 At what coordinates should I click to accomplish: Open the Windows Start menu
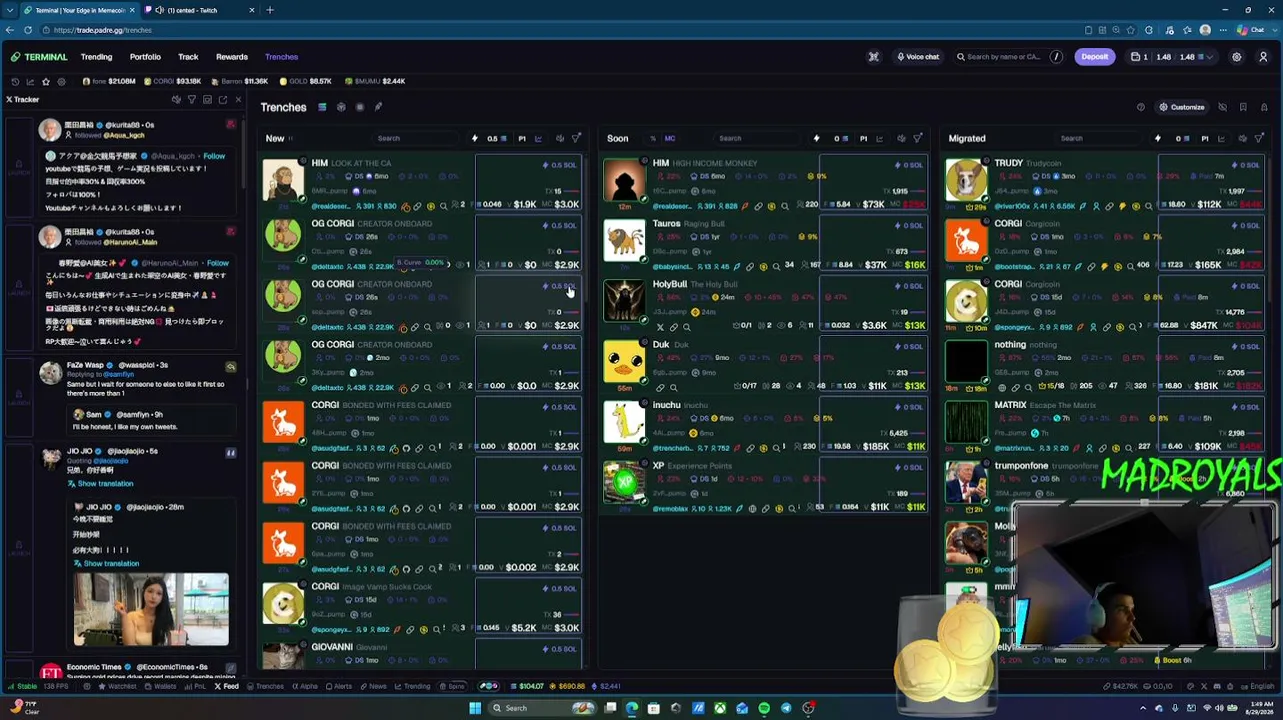(475, 708)
